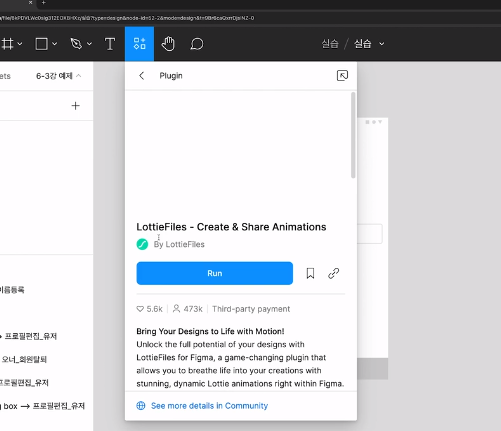Screen dimensions: 501x431
Task: Click the browser address bar URL
Action: click(x=127, y=18)
